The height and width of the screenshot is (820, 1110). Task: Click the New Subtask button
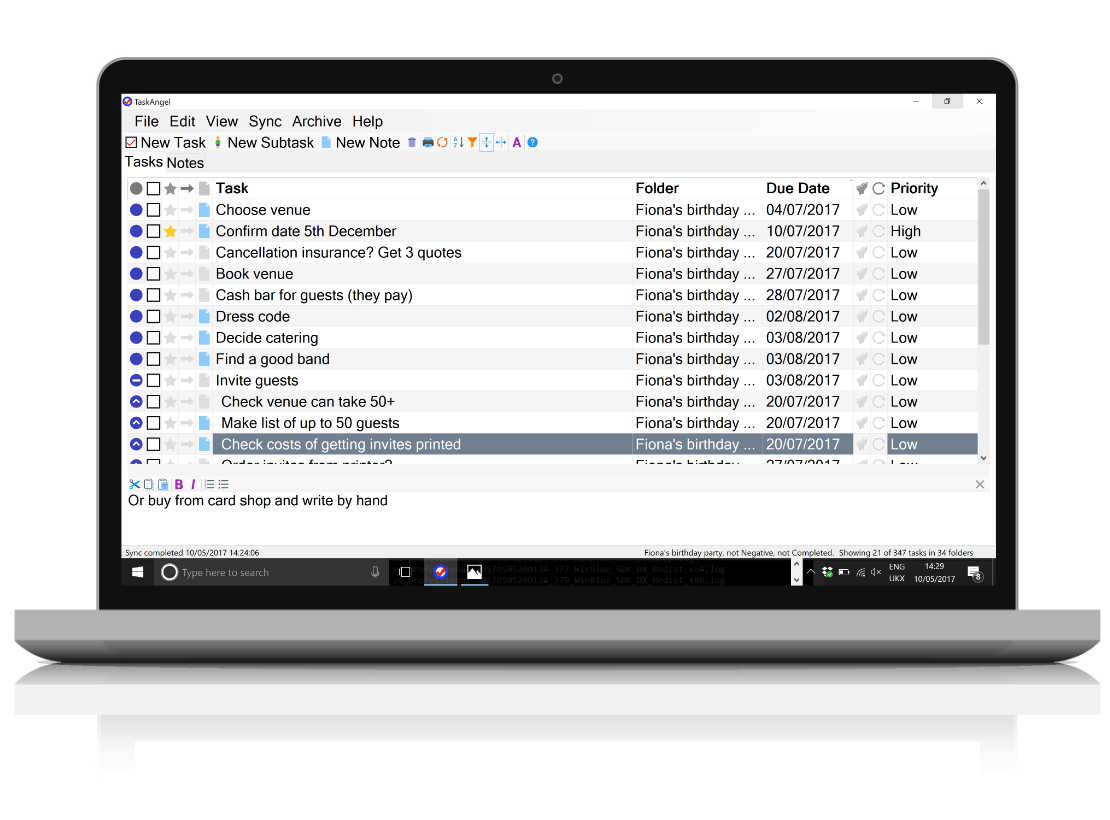[264, 143]
